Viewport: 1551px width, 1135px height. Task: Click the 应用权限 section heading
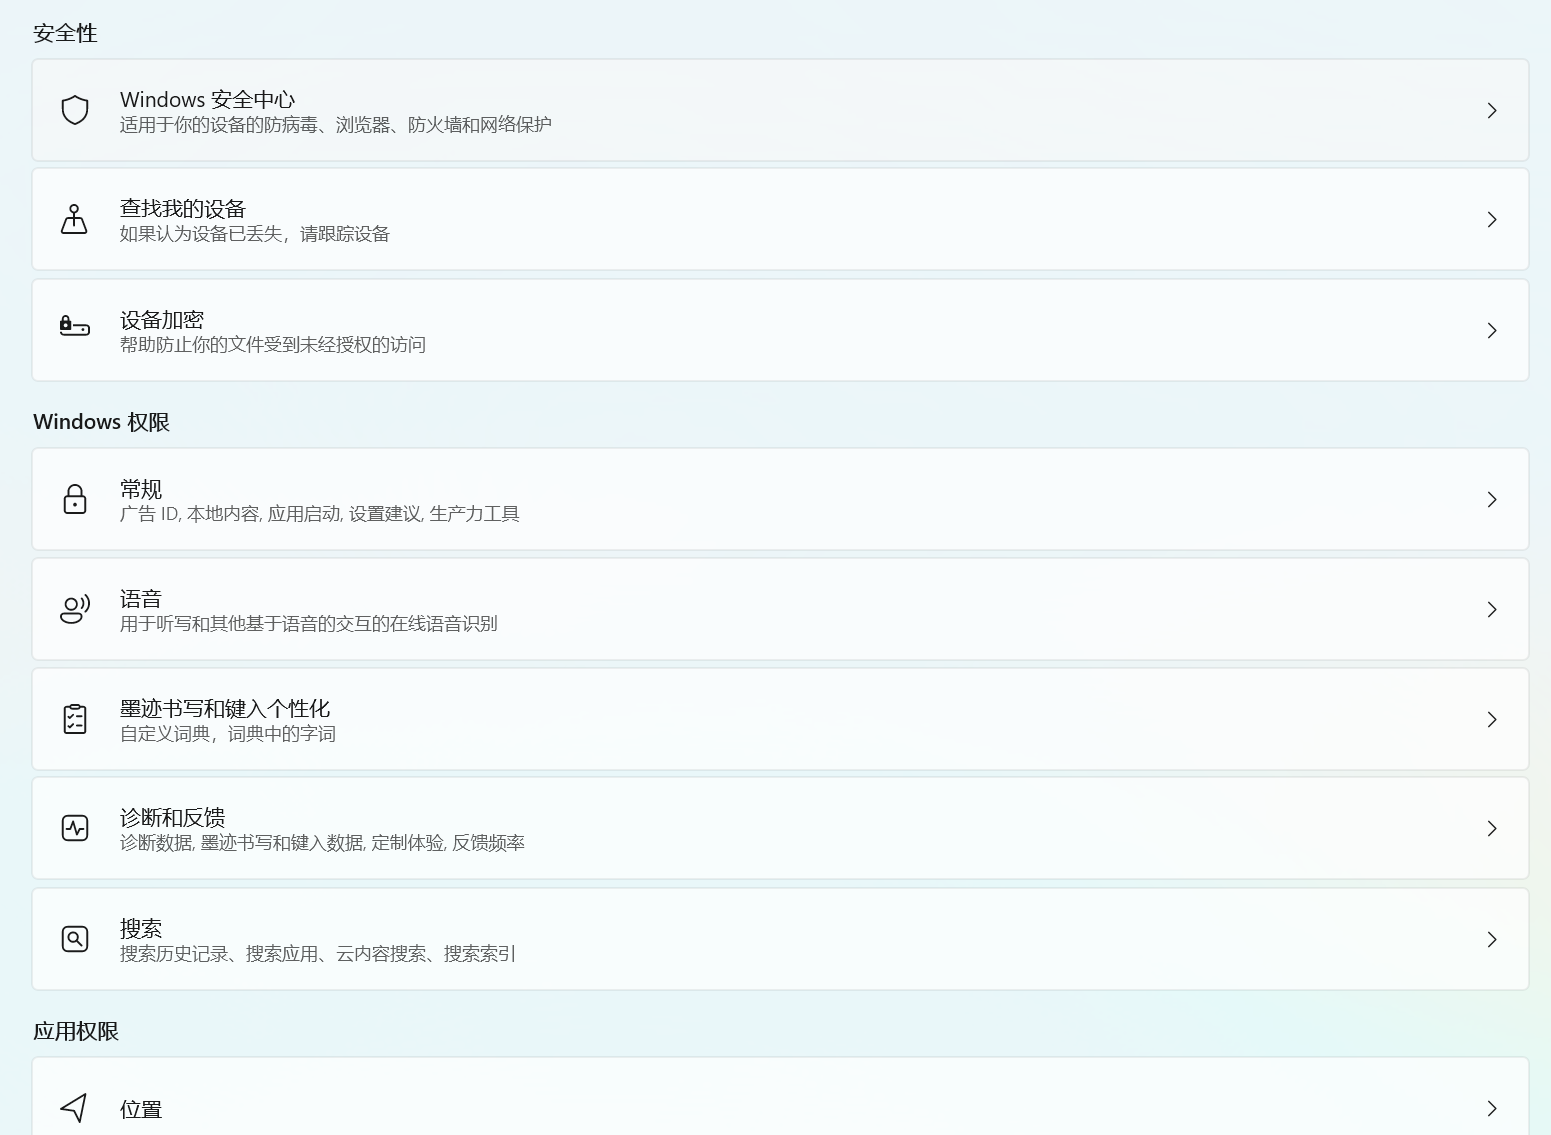76,1031
